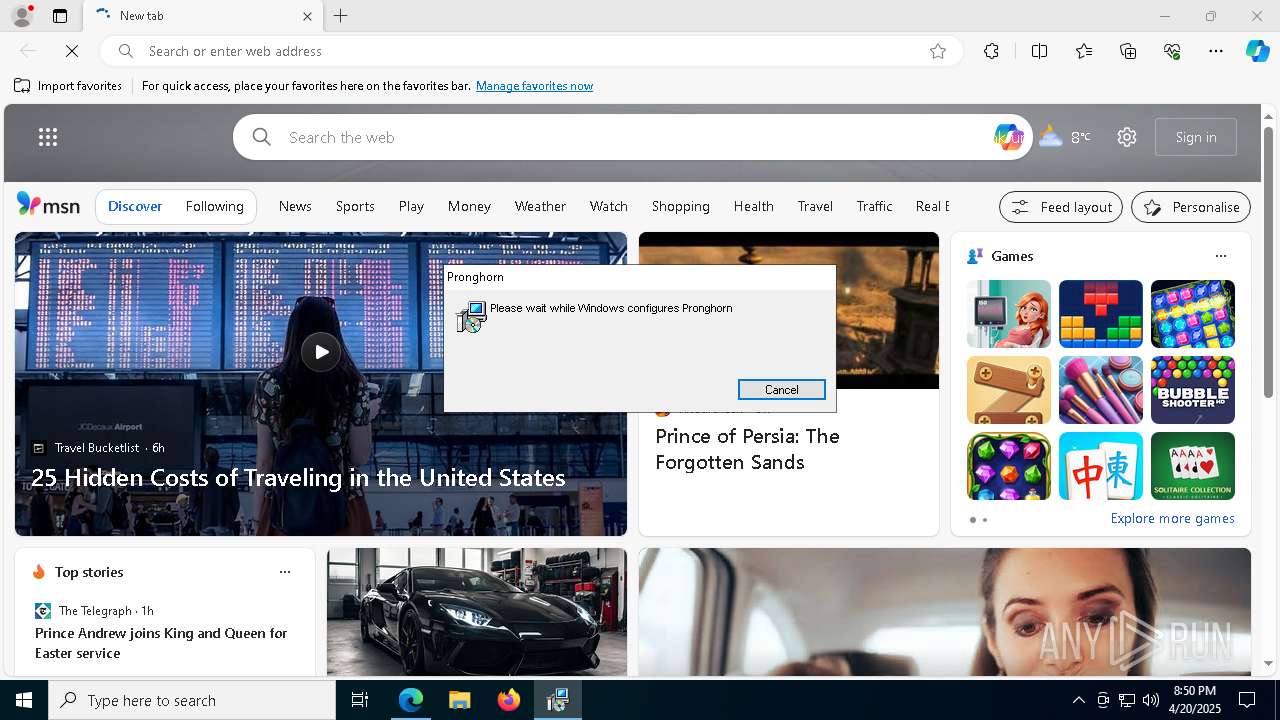Open the Weather menu item
The height and width of the screenshot is (720, 1280).
point(540,206)
